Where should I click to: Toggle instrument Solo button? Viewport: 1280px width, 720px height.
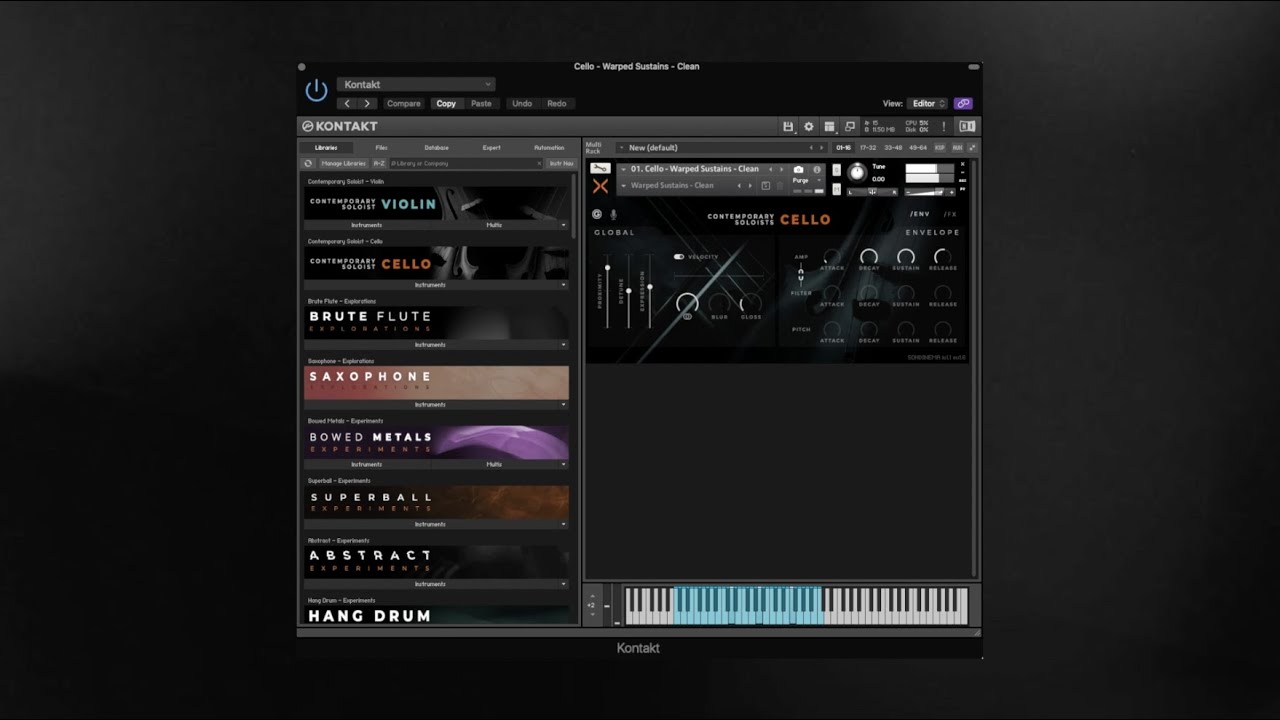[x=836, y=170]
